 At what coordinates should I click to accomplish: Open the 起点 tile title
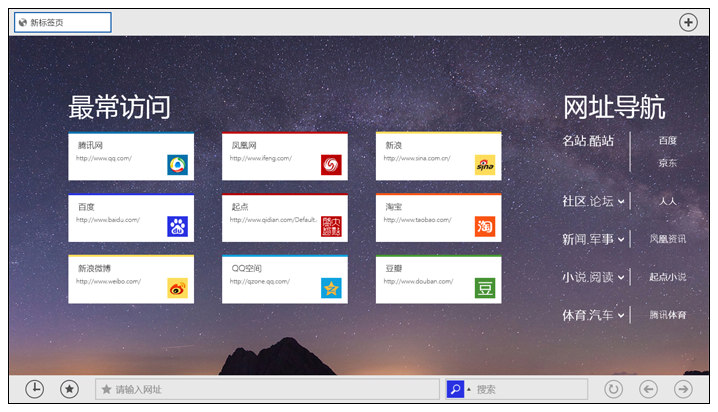click(240, 207)
